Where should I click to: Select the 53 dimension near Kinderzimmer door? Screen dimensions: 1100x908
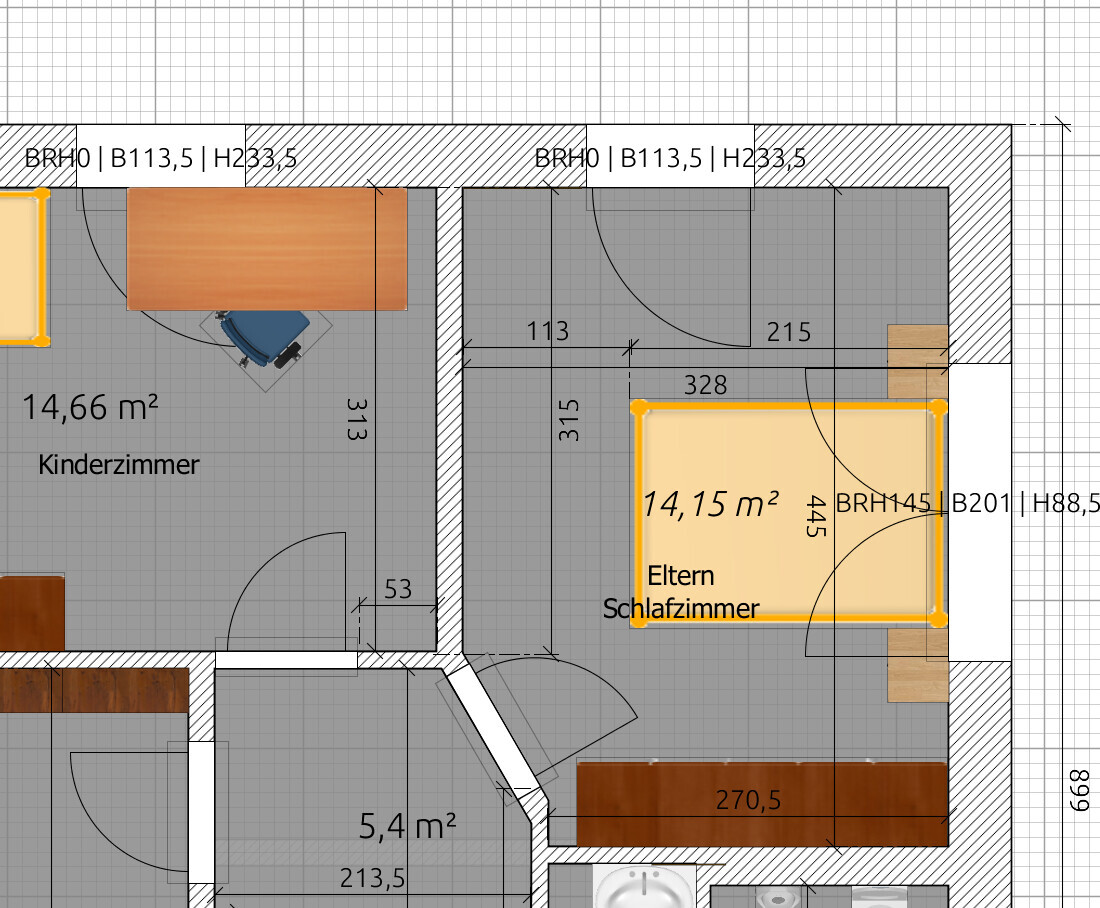[398, 589]
